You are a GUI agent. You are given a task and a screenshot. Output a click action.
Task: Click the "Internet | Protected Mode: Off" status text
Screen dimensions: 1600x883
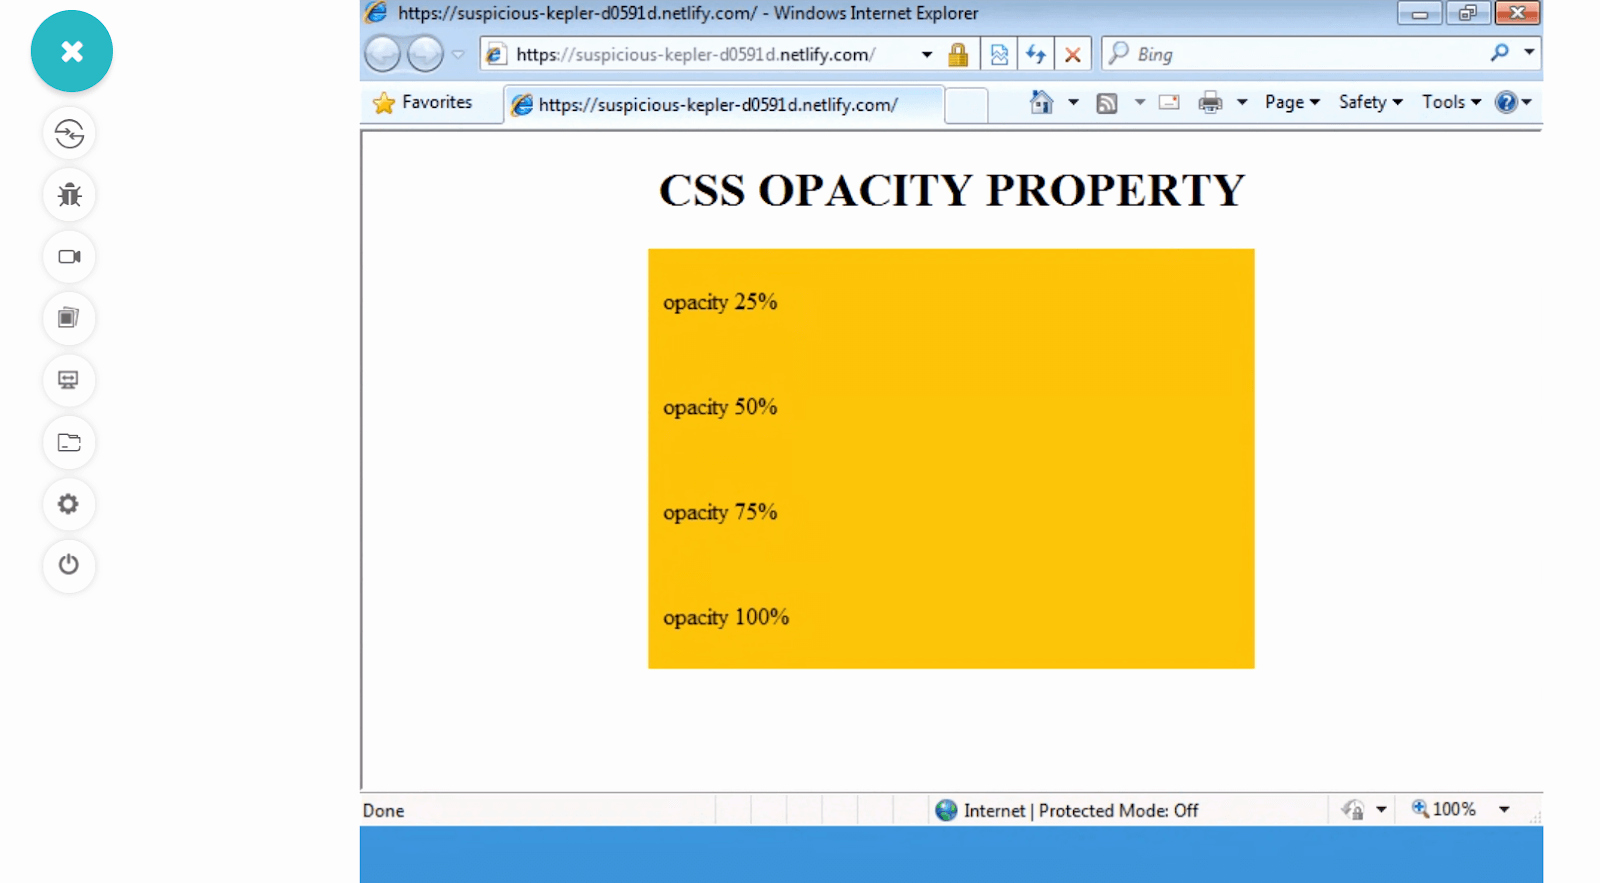coord(1081,811)
